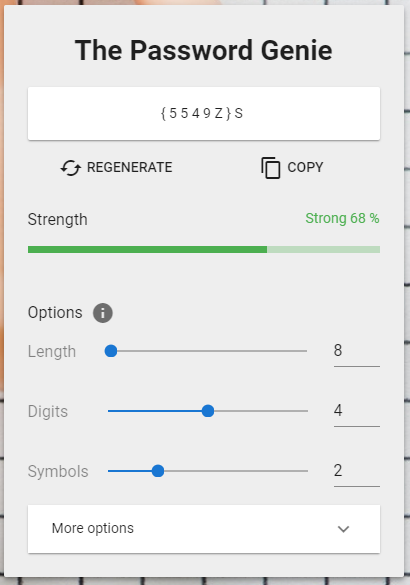
Task: Click the green strength progress bar
Action: pos(204,249)
